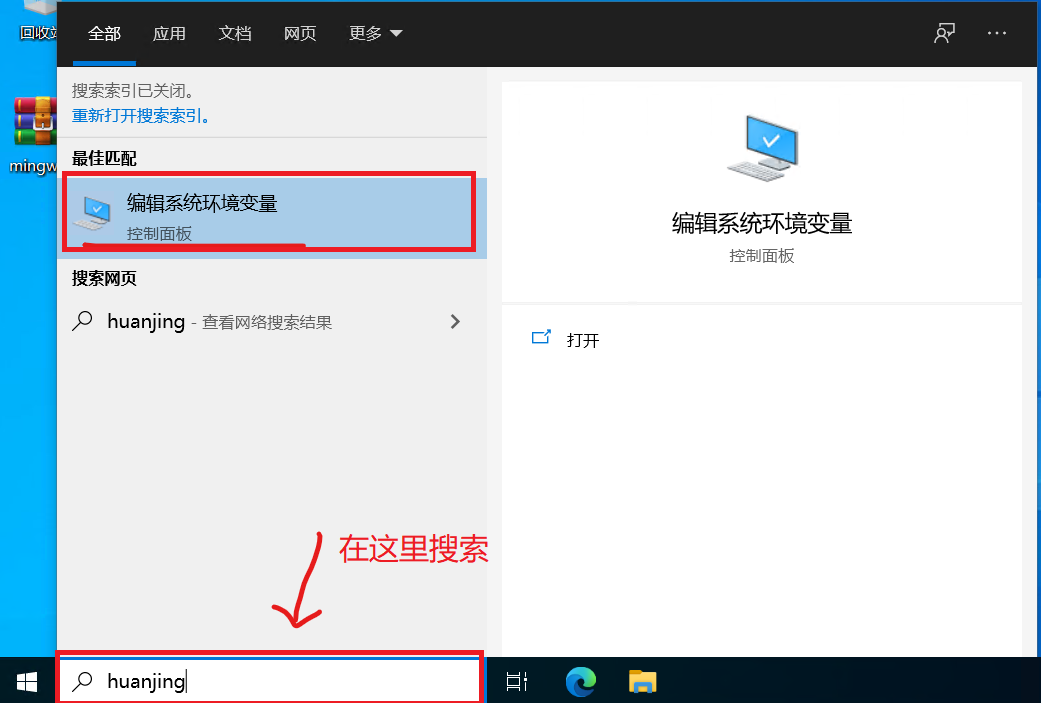Expand the 更多 dropdown

(x=376, y=33)
